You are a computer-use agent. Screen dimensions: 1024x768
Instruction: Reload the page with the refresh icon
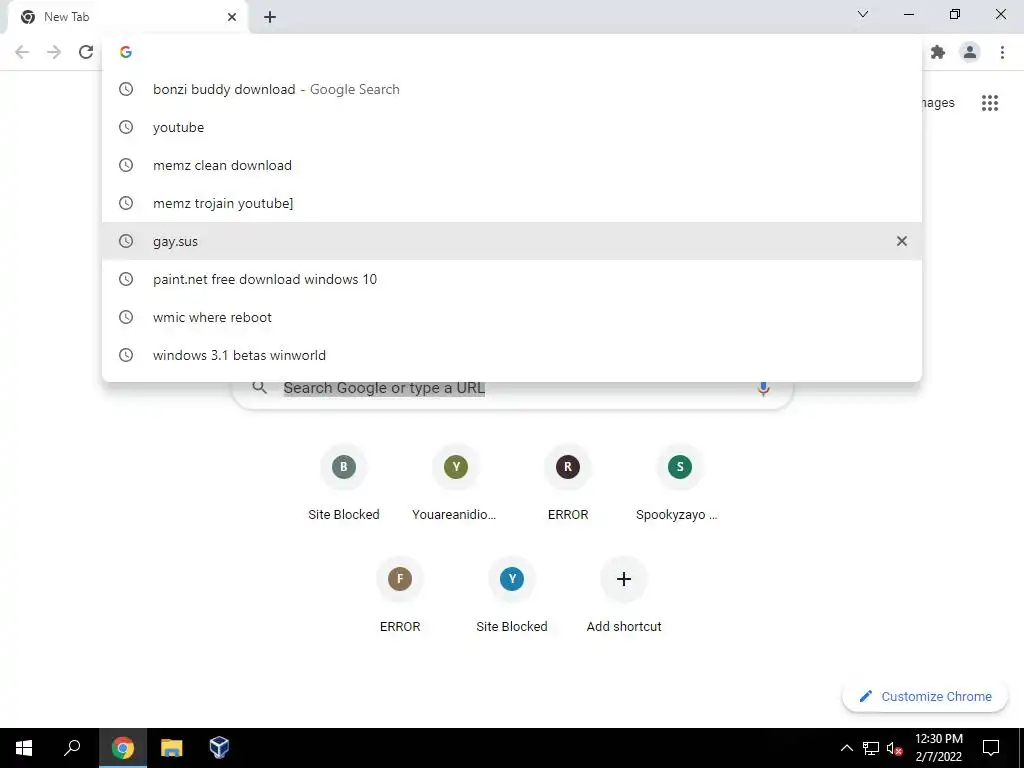[x=86, y=52]
